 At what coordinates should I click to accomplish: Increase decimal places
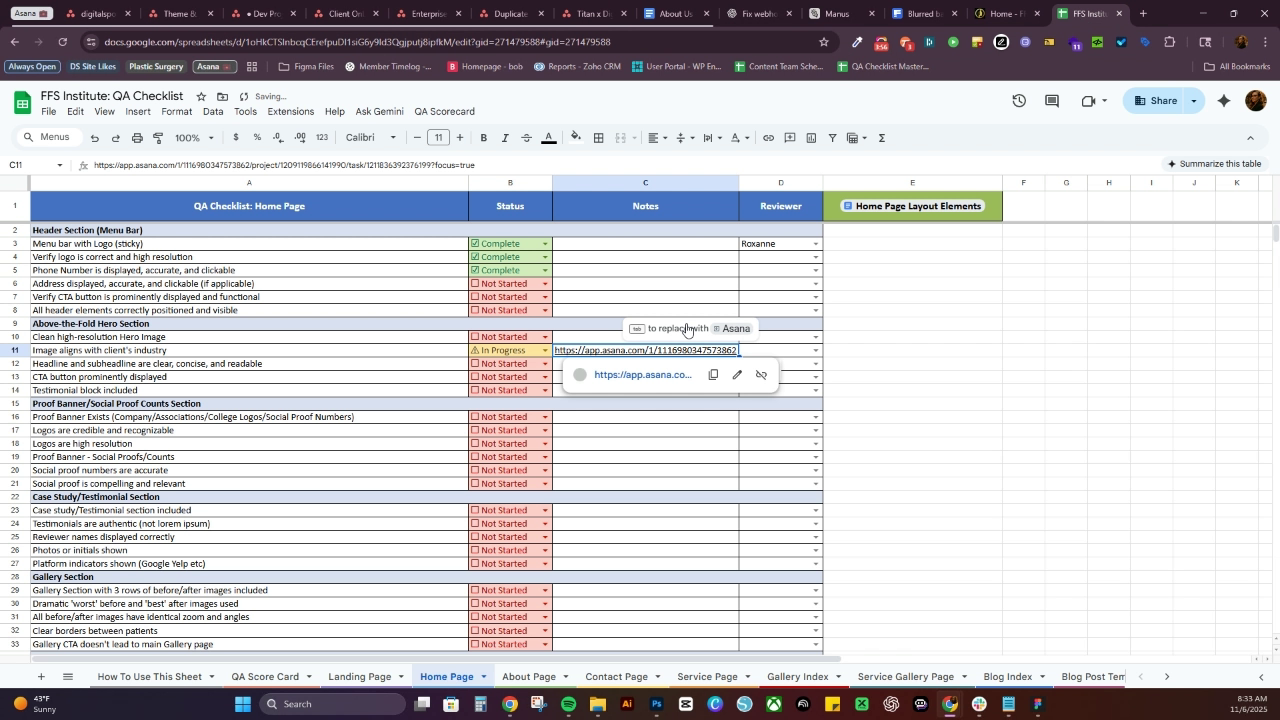coord(300,138)
